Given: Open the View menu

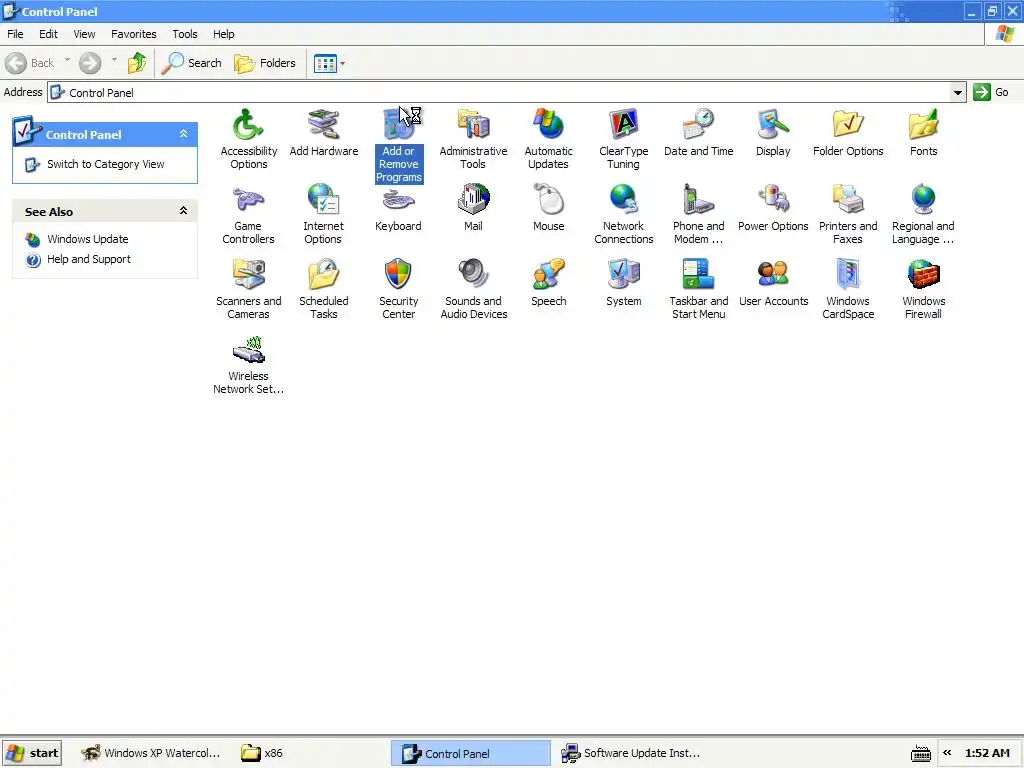Looking at the screenshot, I should pyautogui.click(x=84, y=34).
